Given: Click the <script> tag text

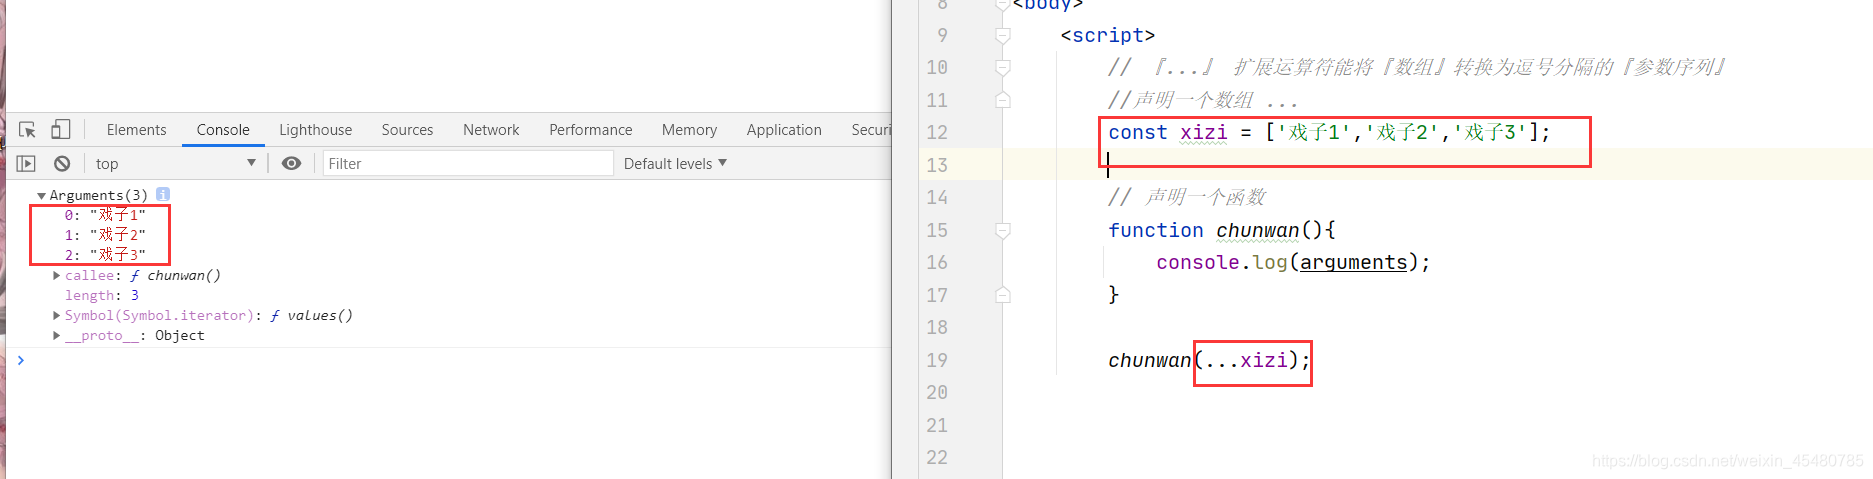Looking at the screenshot, I should click(1108, 36).
